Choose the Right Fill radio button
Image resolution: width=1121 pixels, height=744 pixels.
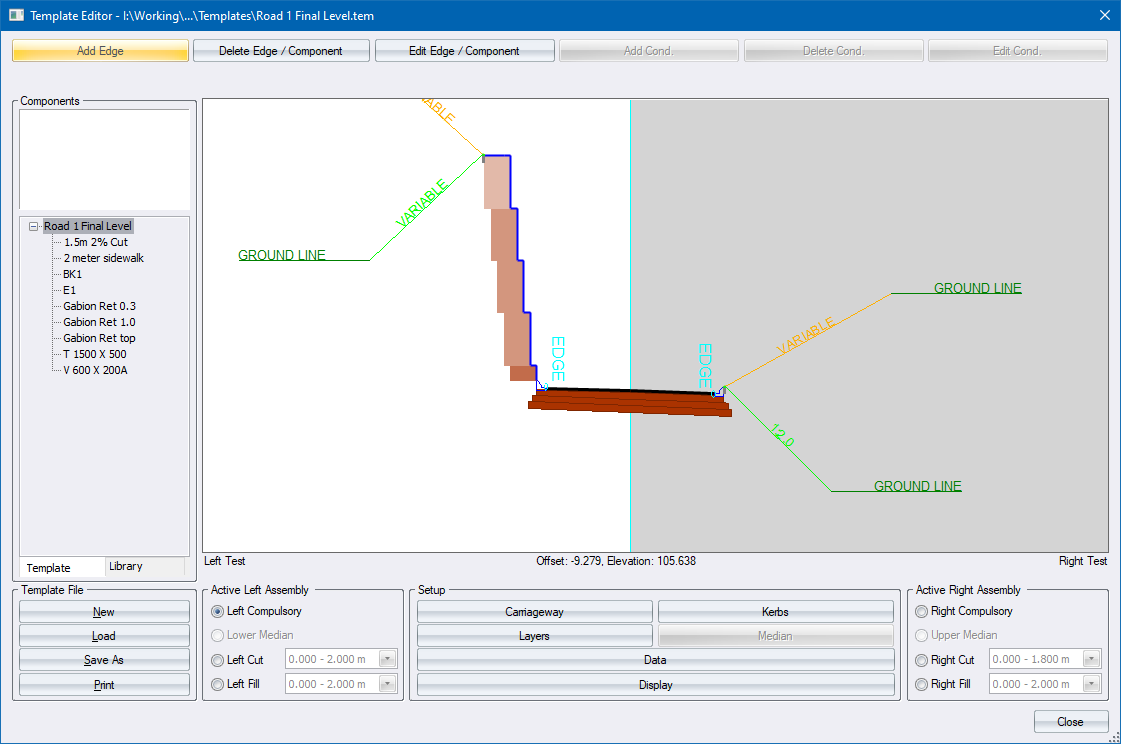(x=921, y=684)
